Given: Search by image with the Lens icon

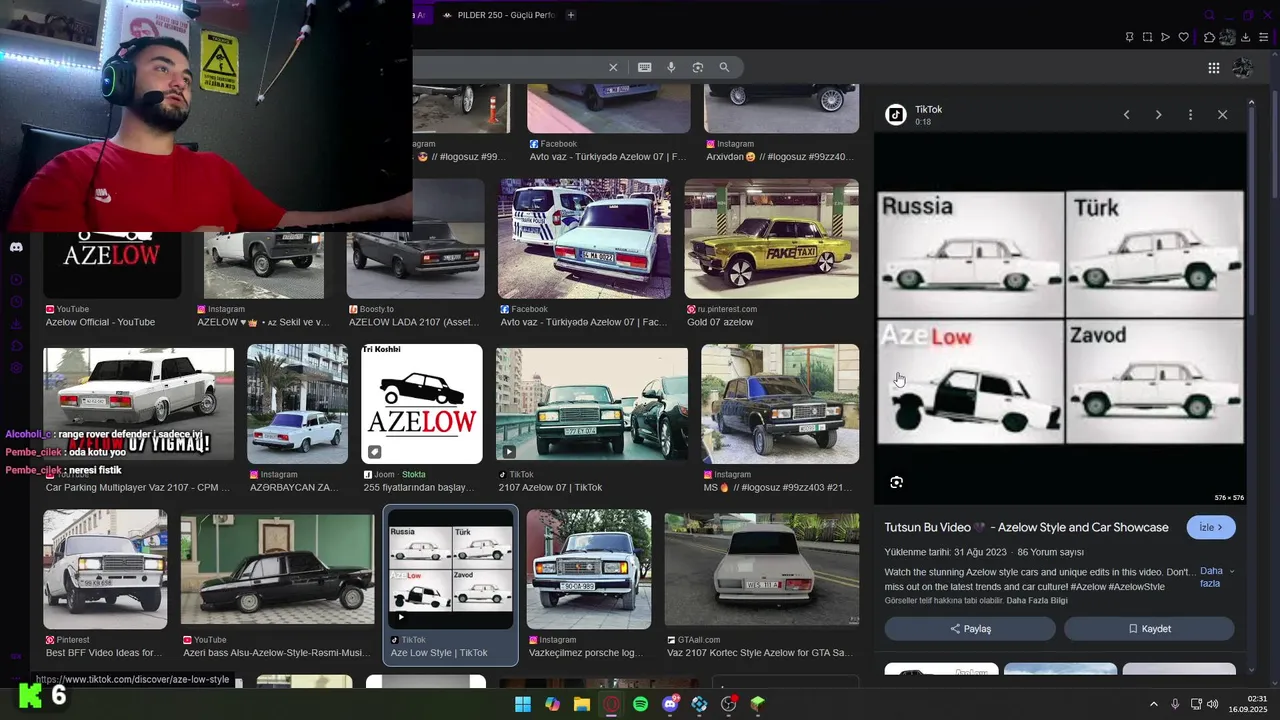Looking at the screenshot, I should click(698, 67).
